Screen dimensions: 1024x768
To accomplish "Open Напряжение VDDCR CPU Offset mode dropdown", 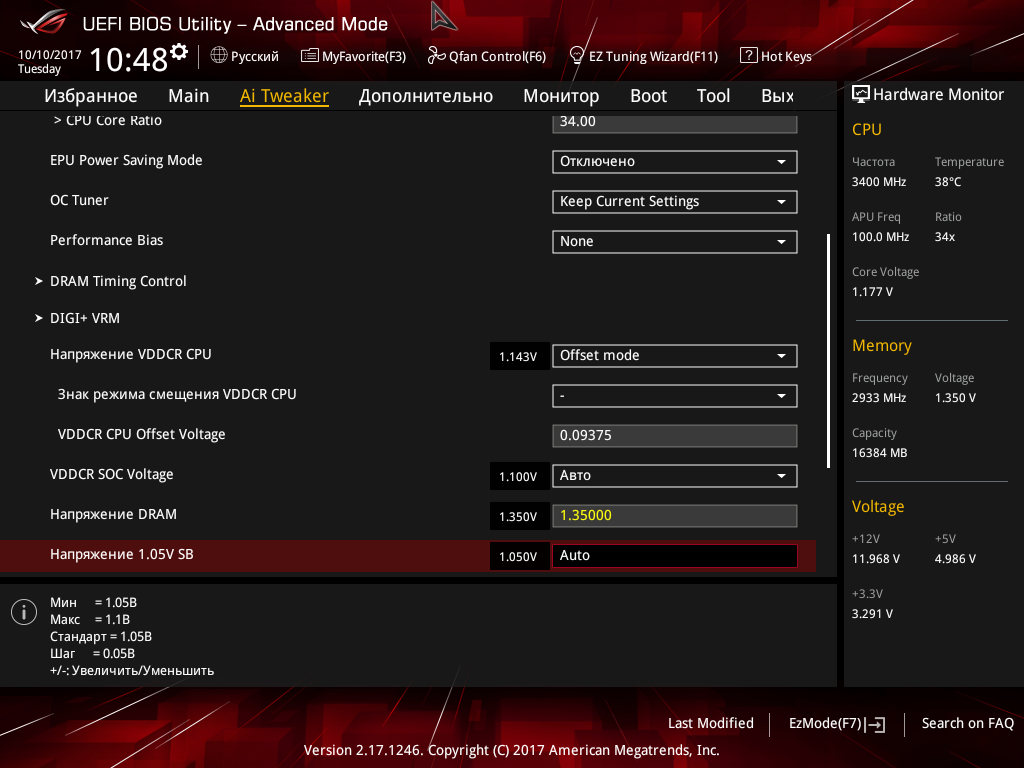I will (675, 356).
